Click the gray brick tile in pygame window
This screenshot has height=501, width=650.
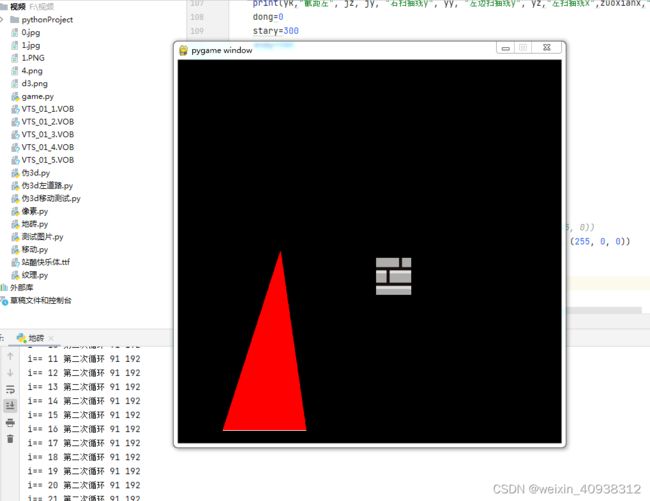(x=393, y=276)
